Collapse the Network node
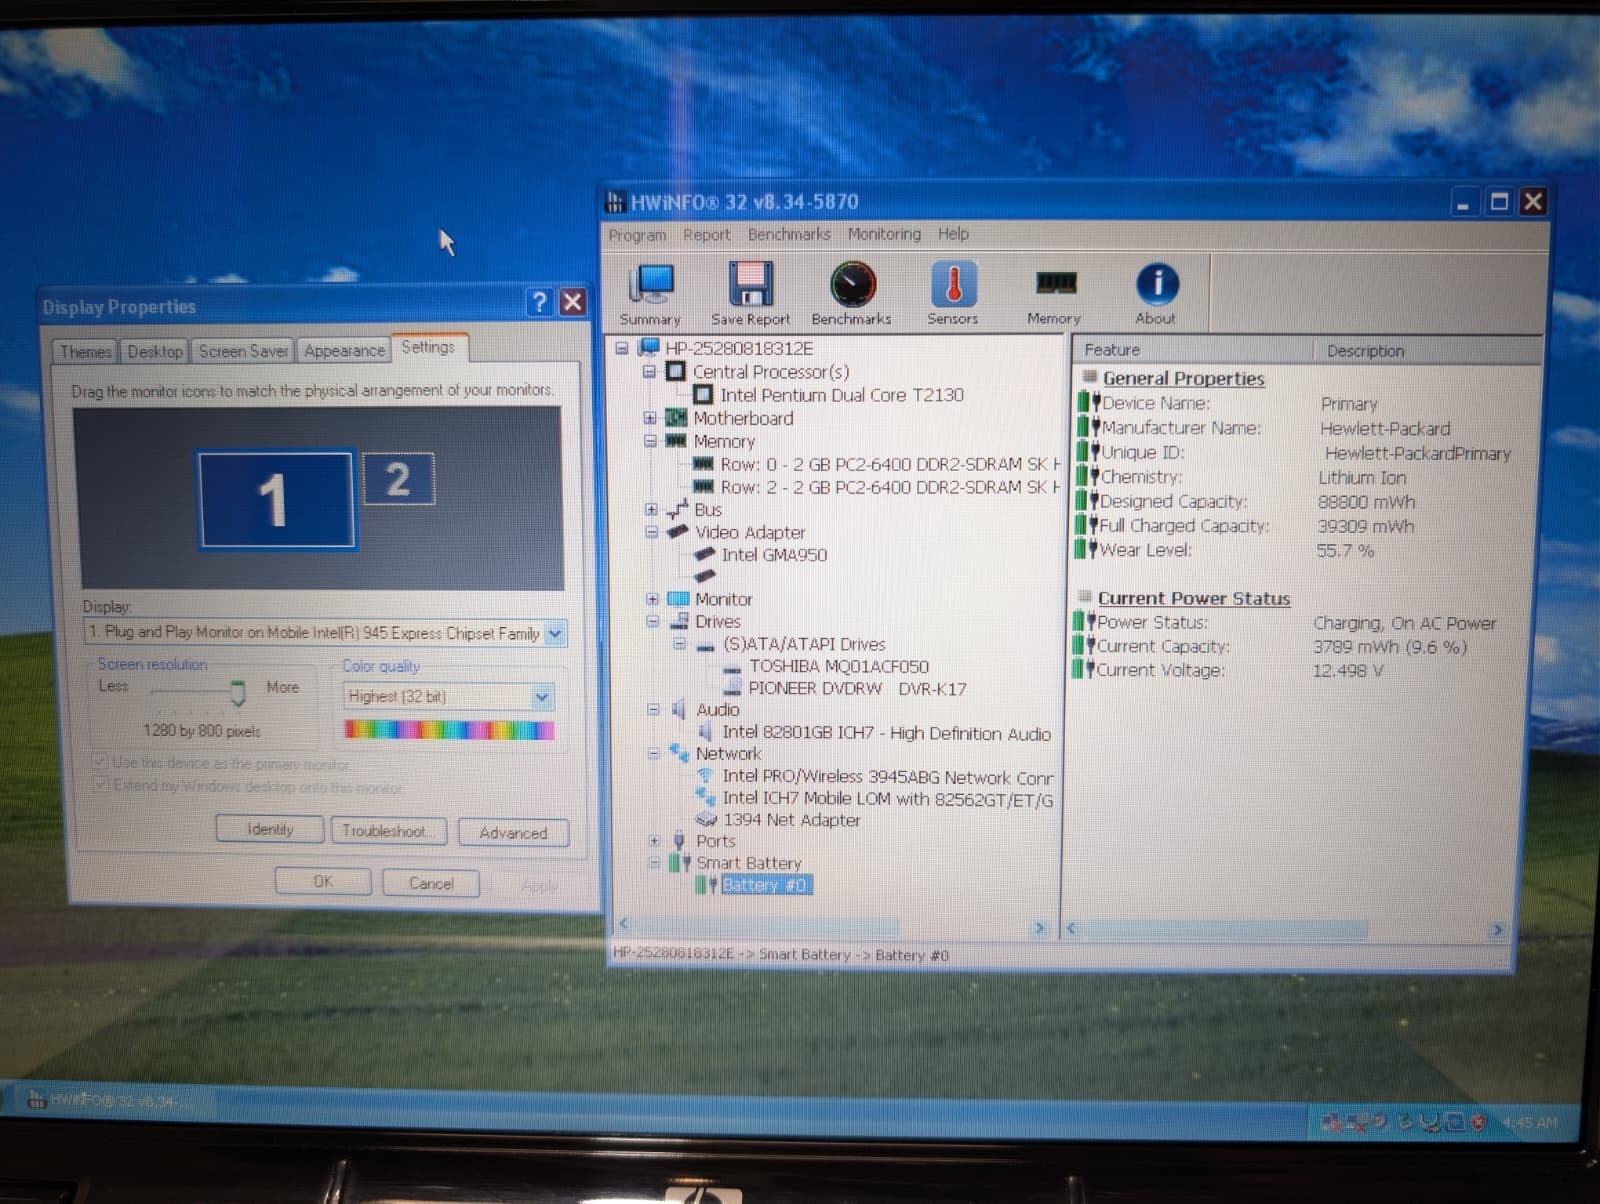 pos(653,753)
